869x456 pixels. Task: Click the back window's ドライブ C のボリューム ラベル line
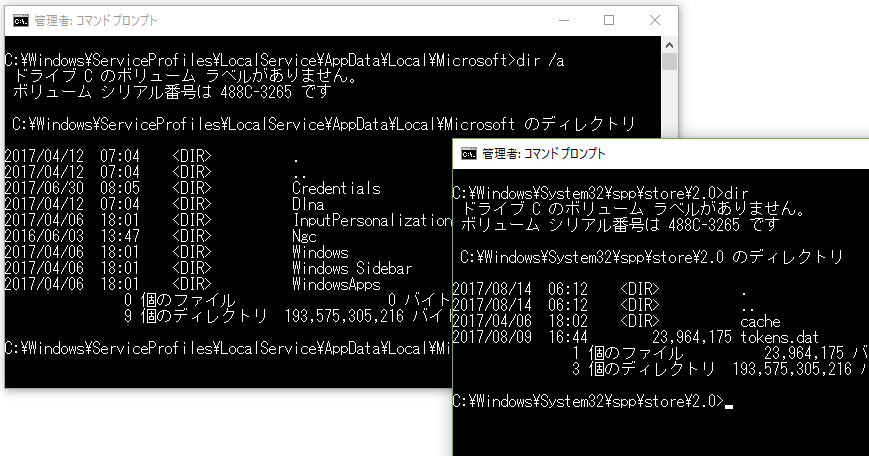(184, 76)
